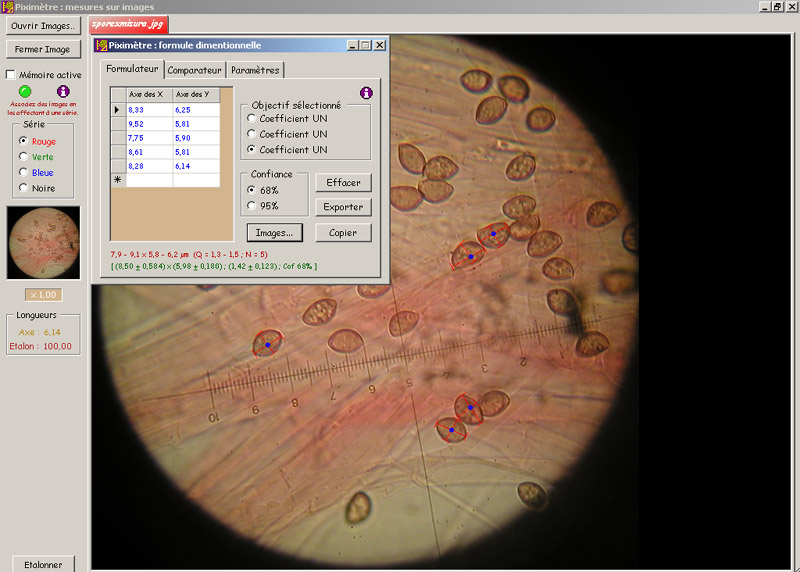Click the Piximètre icon in the dialog title bar
Screen dimensions: 800x572
click(101, 45)
